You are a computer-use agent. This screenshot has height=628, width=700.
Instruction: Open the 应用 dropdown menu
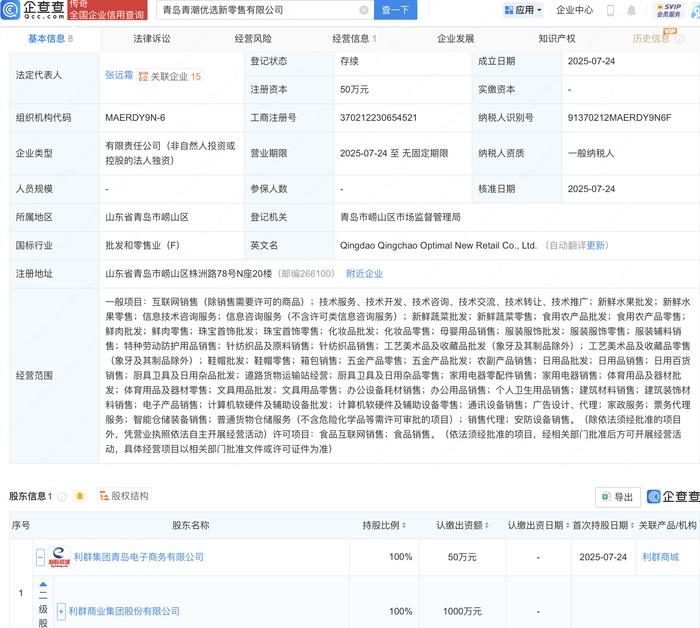[523, 10]
